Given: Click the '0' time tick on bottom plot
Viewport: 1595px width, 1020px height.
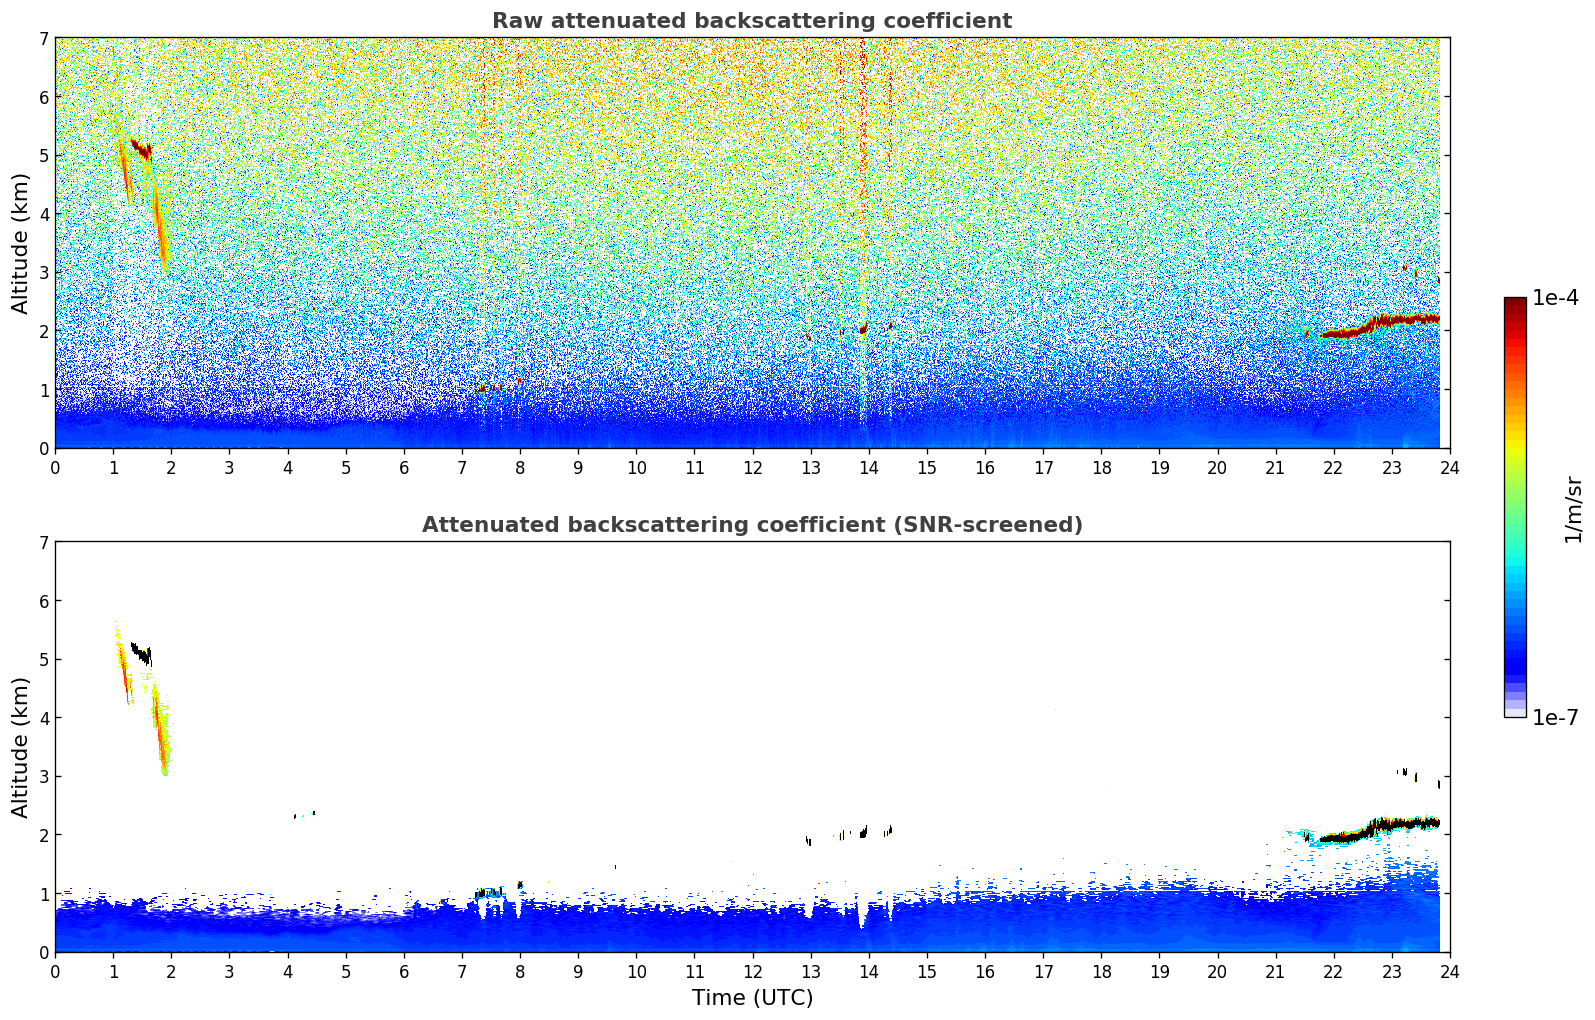Looking at the screenshot, I should tap(55, 972).
